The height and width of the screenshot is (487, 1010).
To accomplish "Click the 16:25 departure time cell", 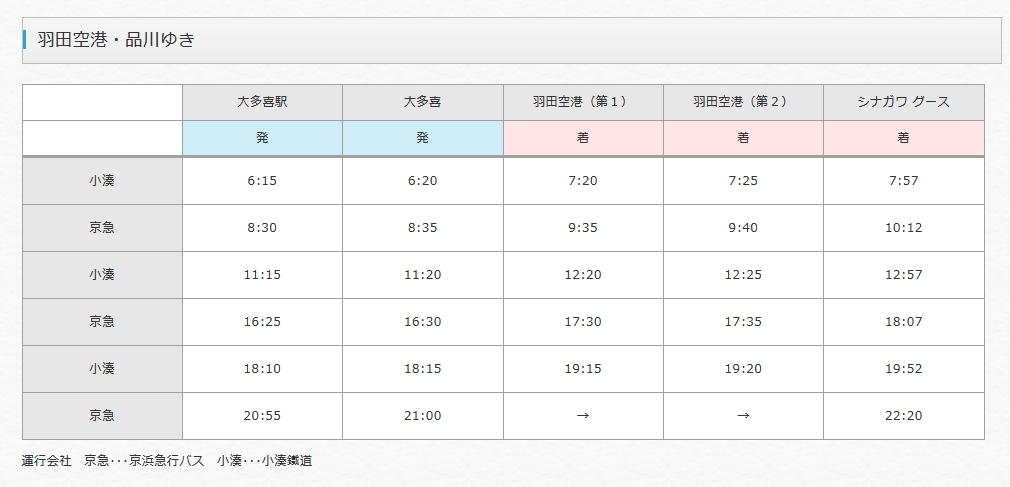I will pyautogui.click(x=262, y=322).
